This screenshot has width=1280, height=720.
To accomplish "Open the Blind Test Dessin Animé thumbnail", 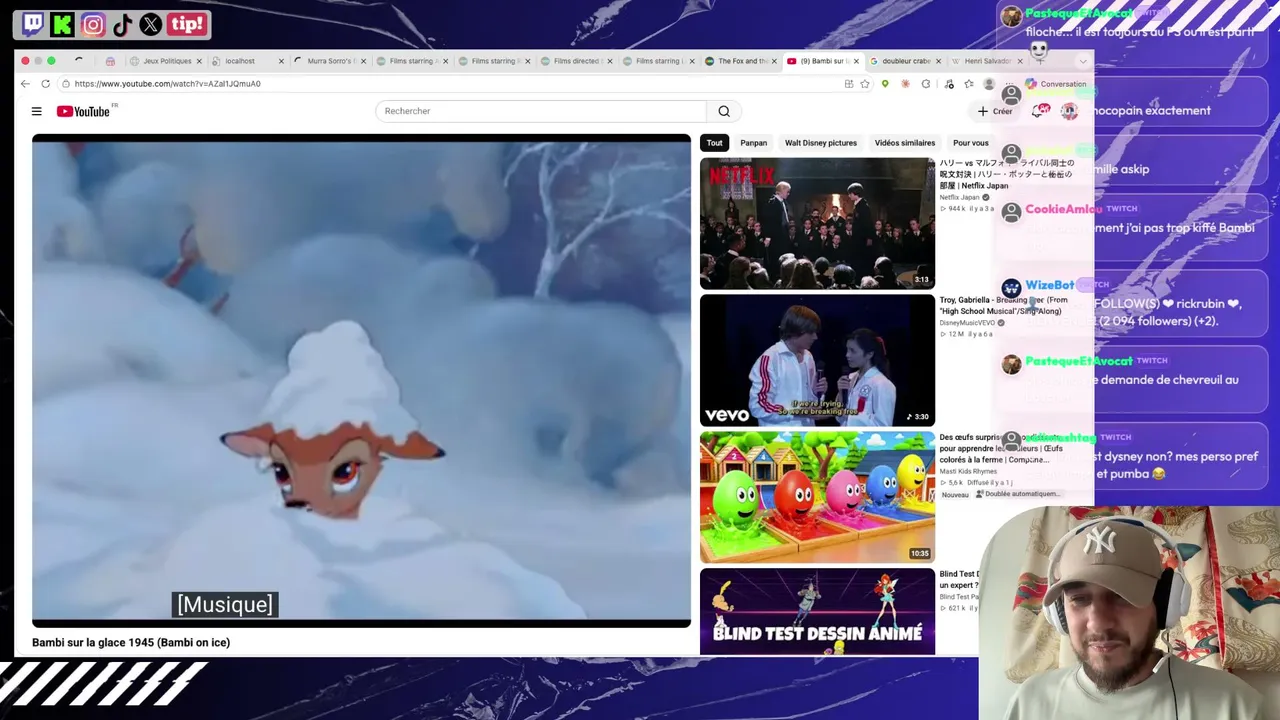I will point(817,612).
